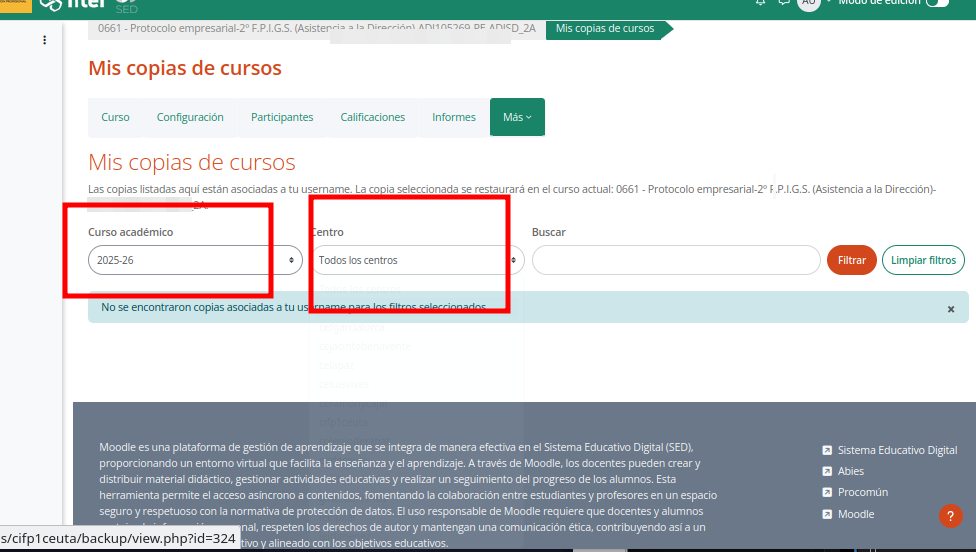Open the three-dot drawer menu icon

click(44, 40)
